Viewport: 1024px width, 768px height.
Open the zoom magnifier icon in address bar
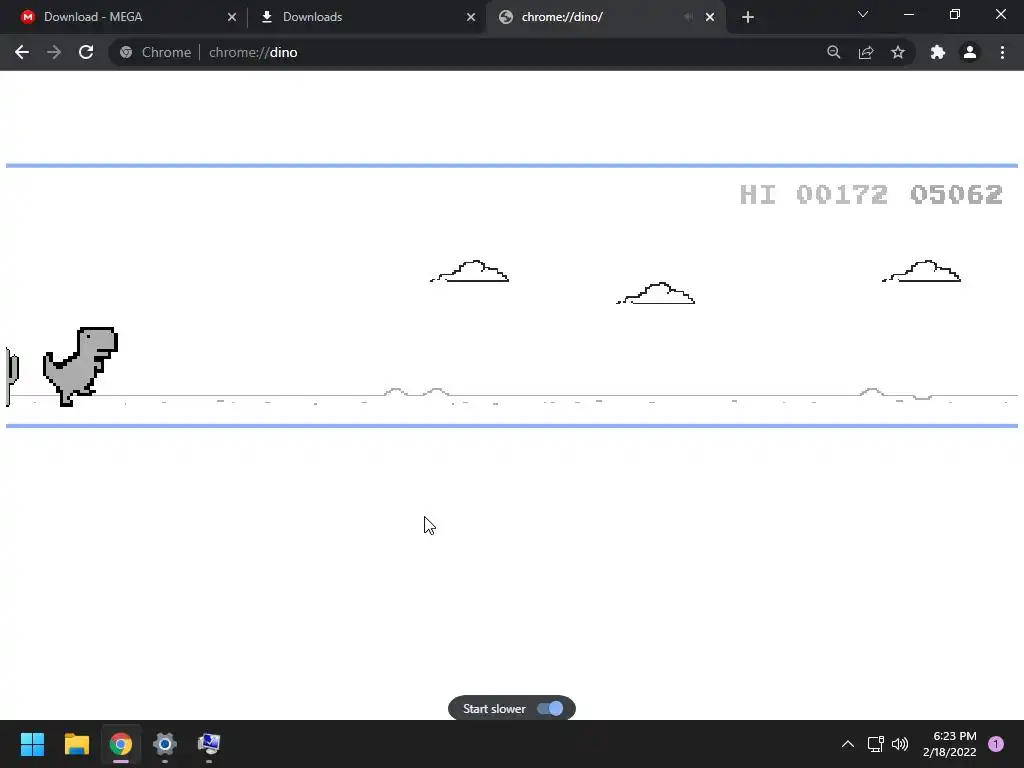(833, 52)
